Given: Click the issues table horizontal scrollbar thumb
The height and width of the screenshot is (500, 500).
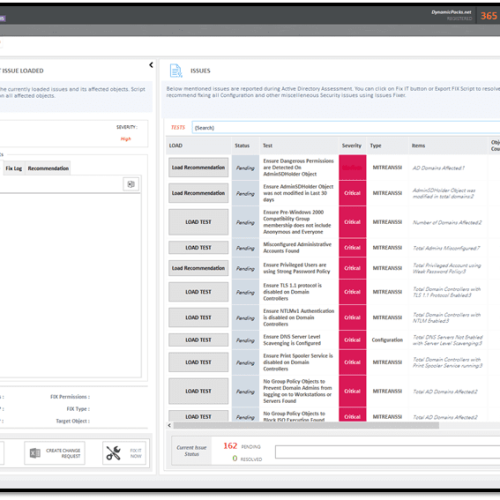Looking at the screenshot, I should pos(306,425).
